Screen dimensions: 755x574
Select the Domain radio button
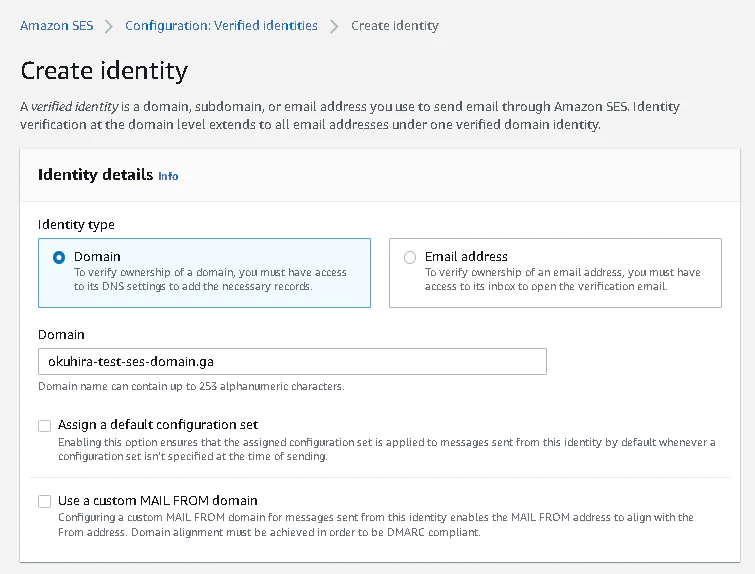click(x=59, y=257)
